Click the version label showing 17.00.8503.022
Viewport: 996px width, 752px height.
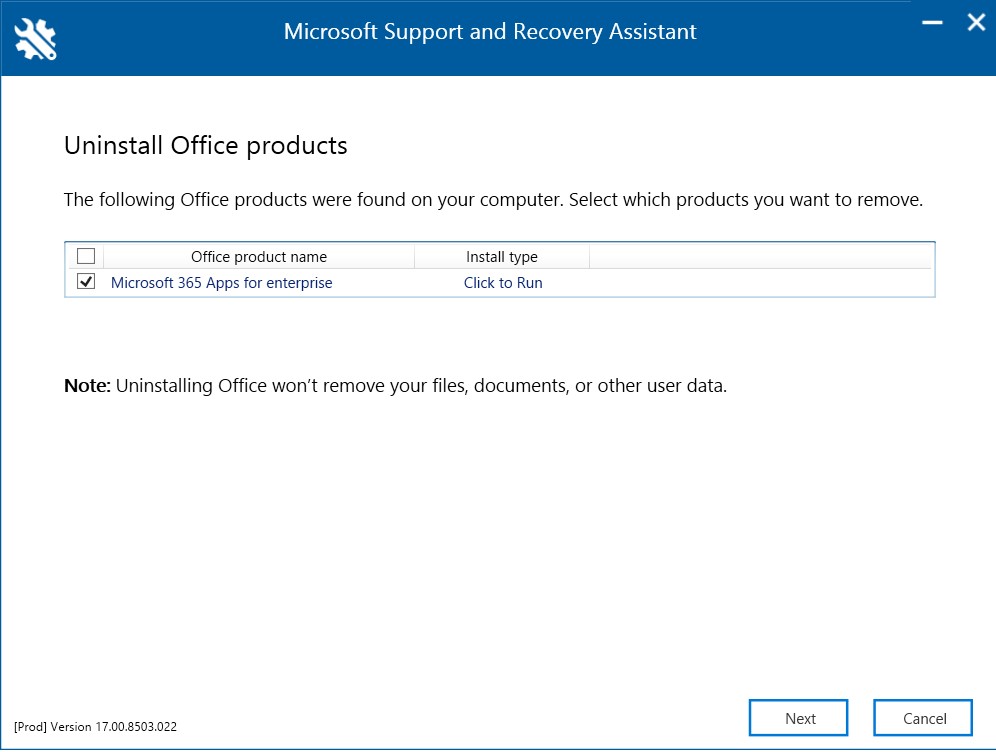coord(95,727)
